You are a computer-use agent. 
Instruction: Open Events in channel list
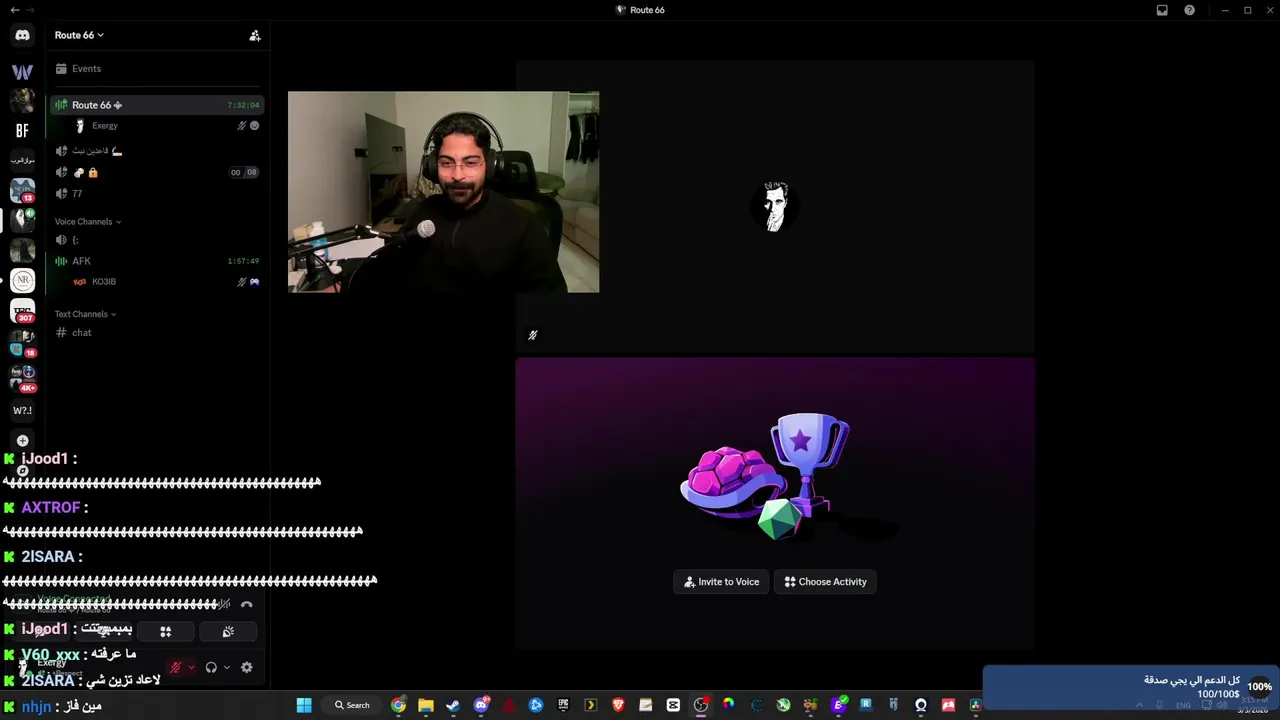click(x=157, y=69)
